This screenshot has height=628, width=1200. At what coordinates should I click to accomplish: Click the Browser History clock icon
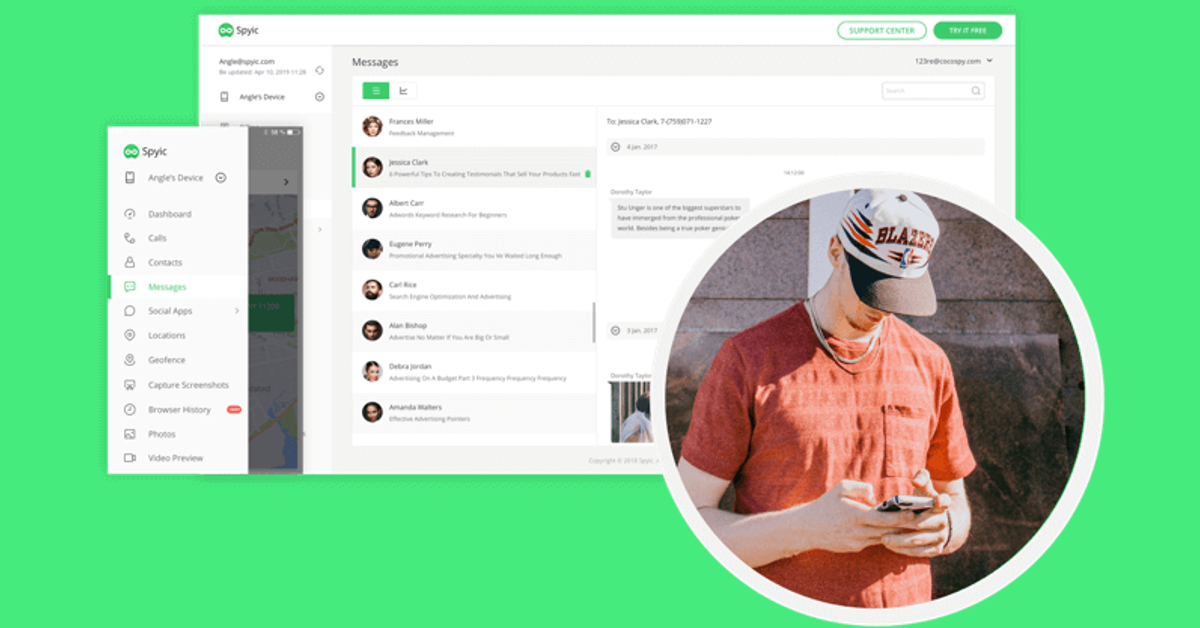[x=129, y=410]
